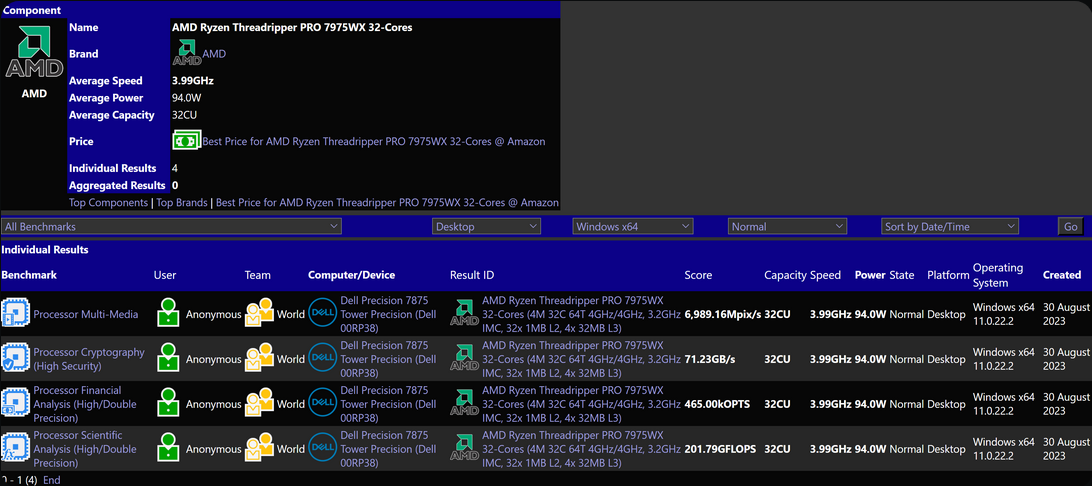Open Processor Scientific Analysis benchmark link
The width and height of the screenshot is (1092, 486).
[x=85, y=448]
